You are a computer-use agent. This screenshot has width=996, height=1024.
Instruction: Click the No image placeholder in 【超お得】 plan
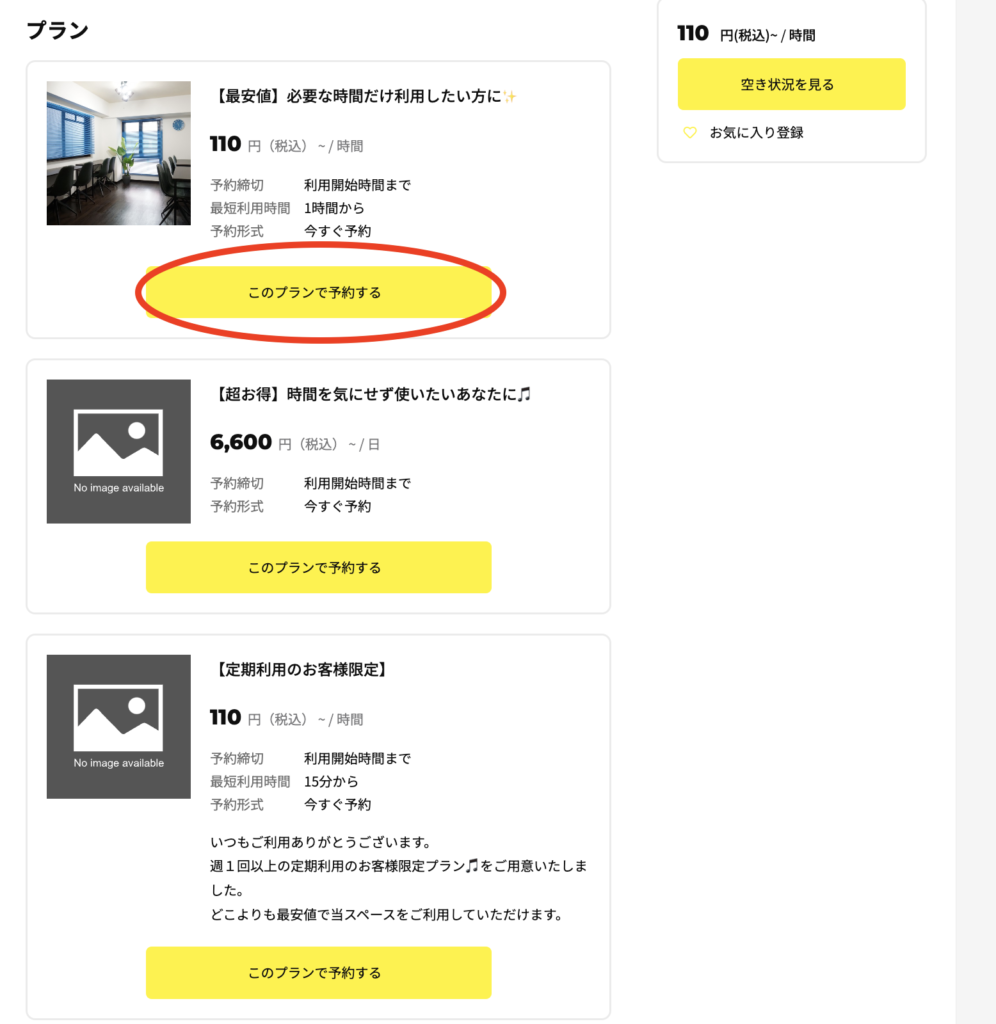(x=118, y=451)
